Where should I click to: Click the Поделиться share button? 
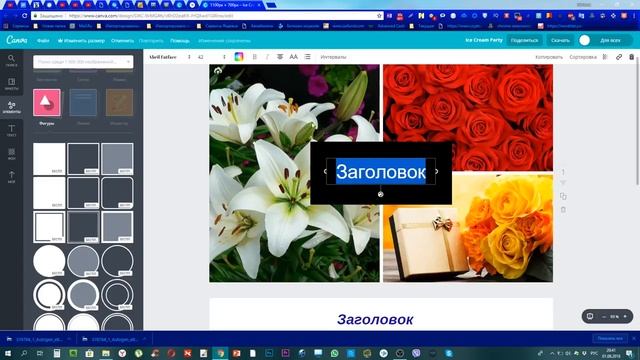point(524,40)
